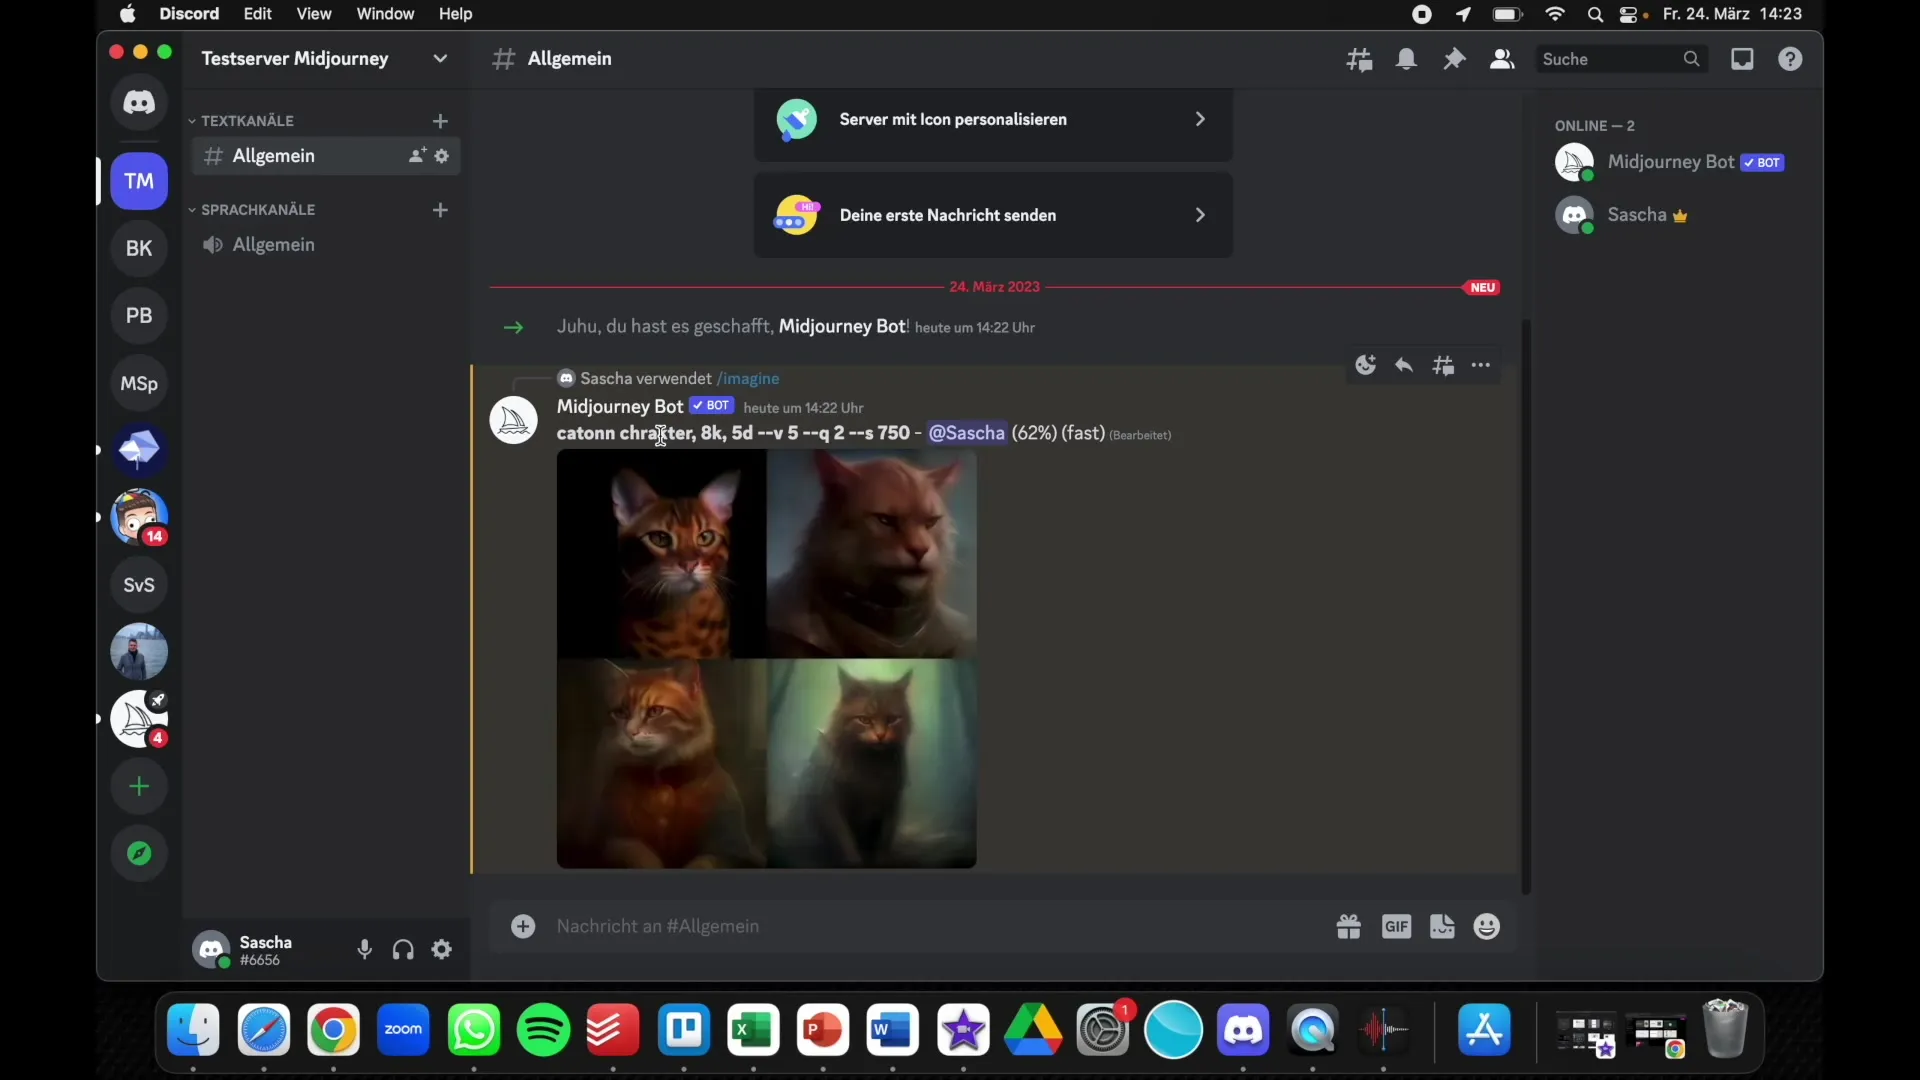Click the add a server plus icon
The image size is (1920, 1080).
139,786
